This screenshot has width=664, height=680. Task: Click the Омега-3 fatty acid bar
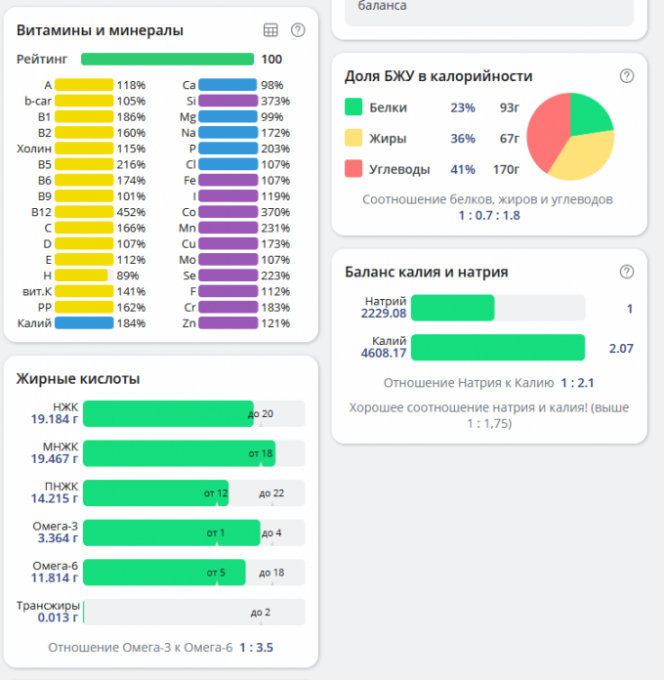[170, 532]
